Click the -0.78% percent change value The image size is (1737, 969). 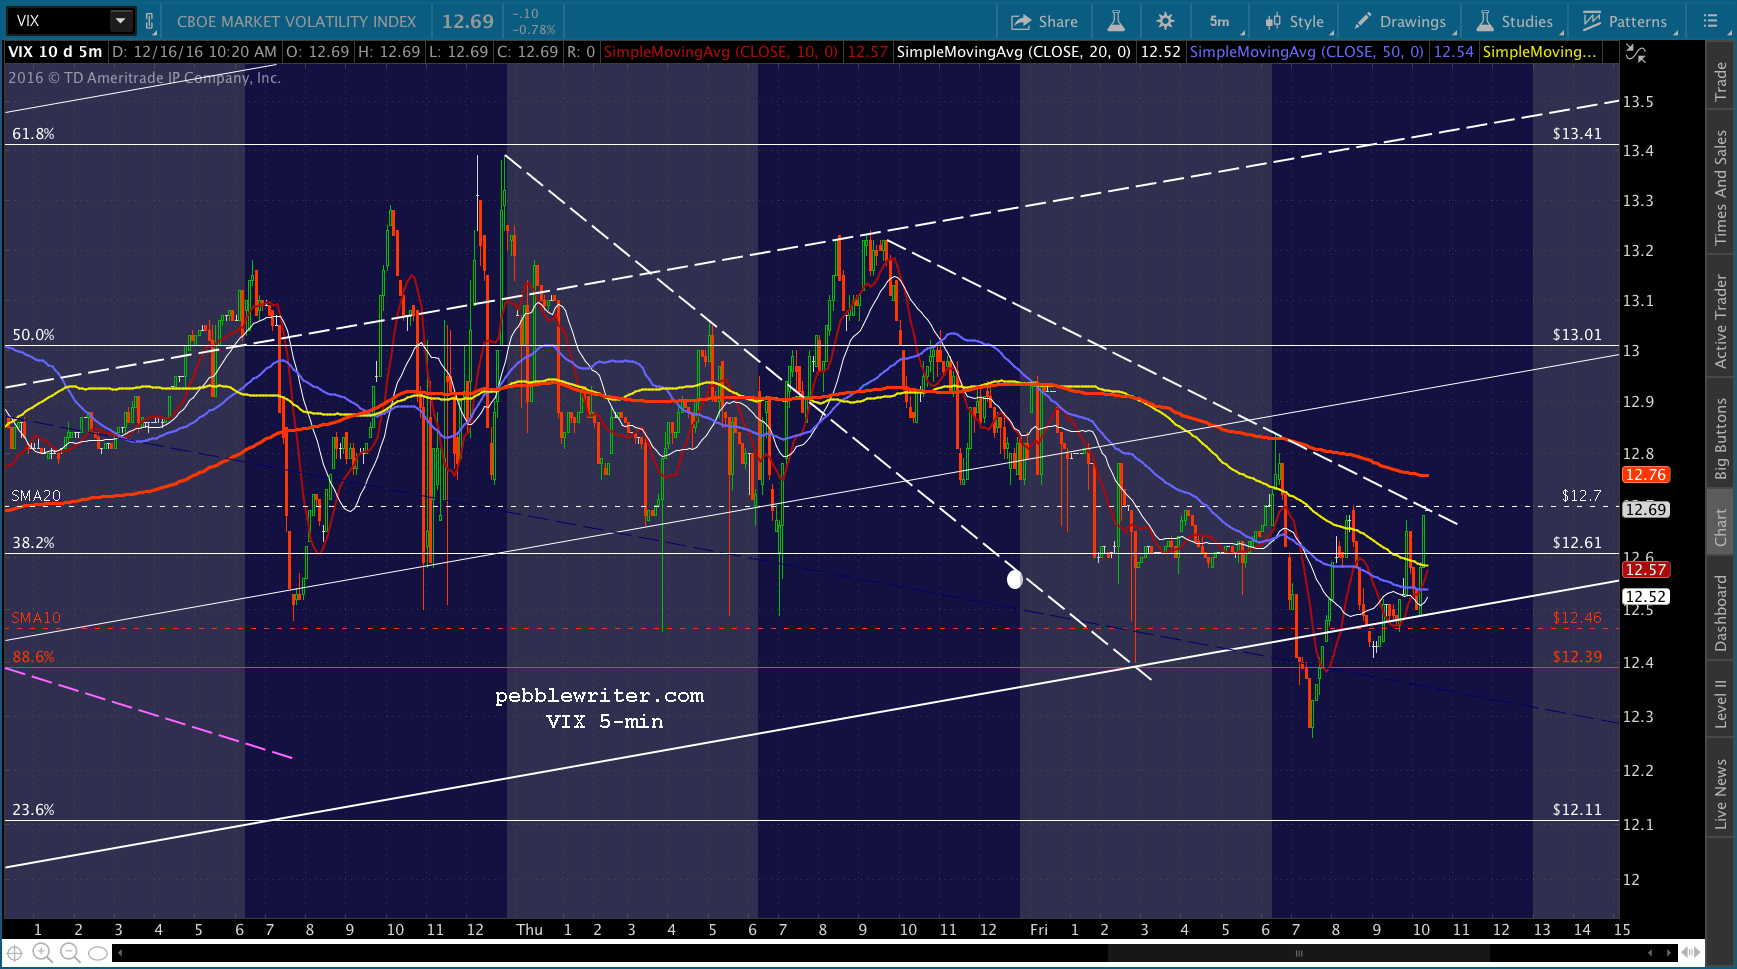click(534, 29)
